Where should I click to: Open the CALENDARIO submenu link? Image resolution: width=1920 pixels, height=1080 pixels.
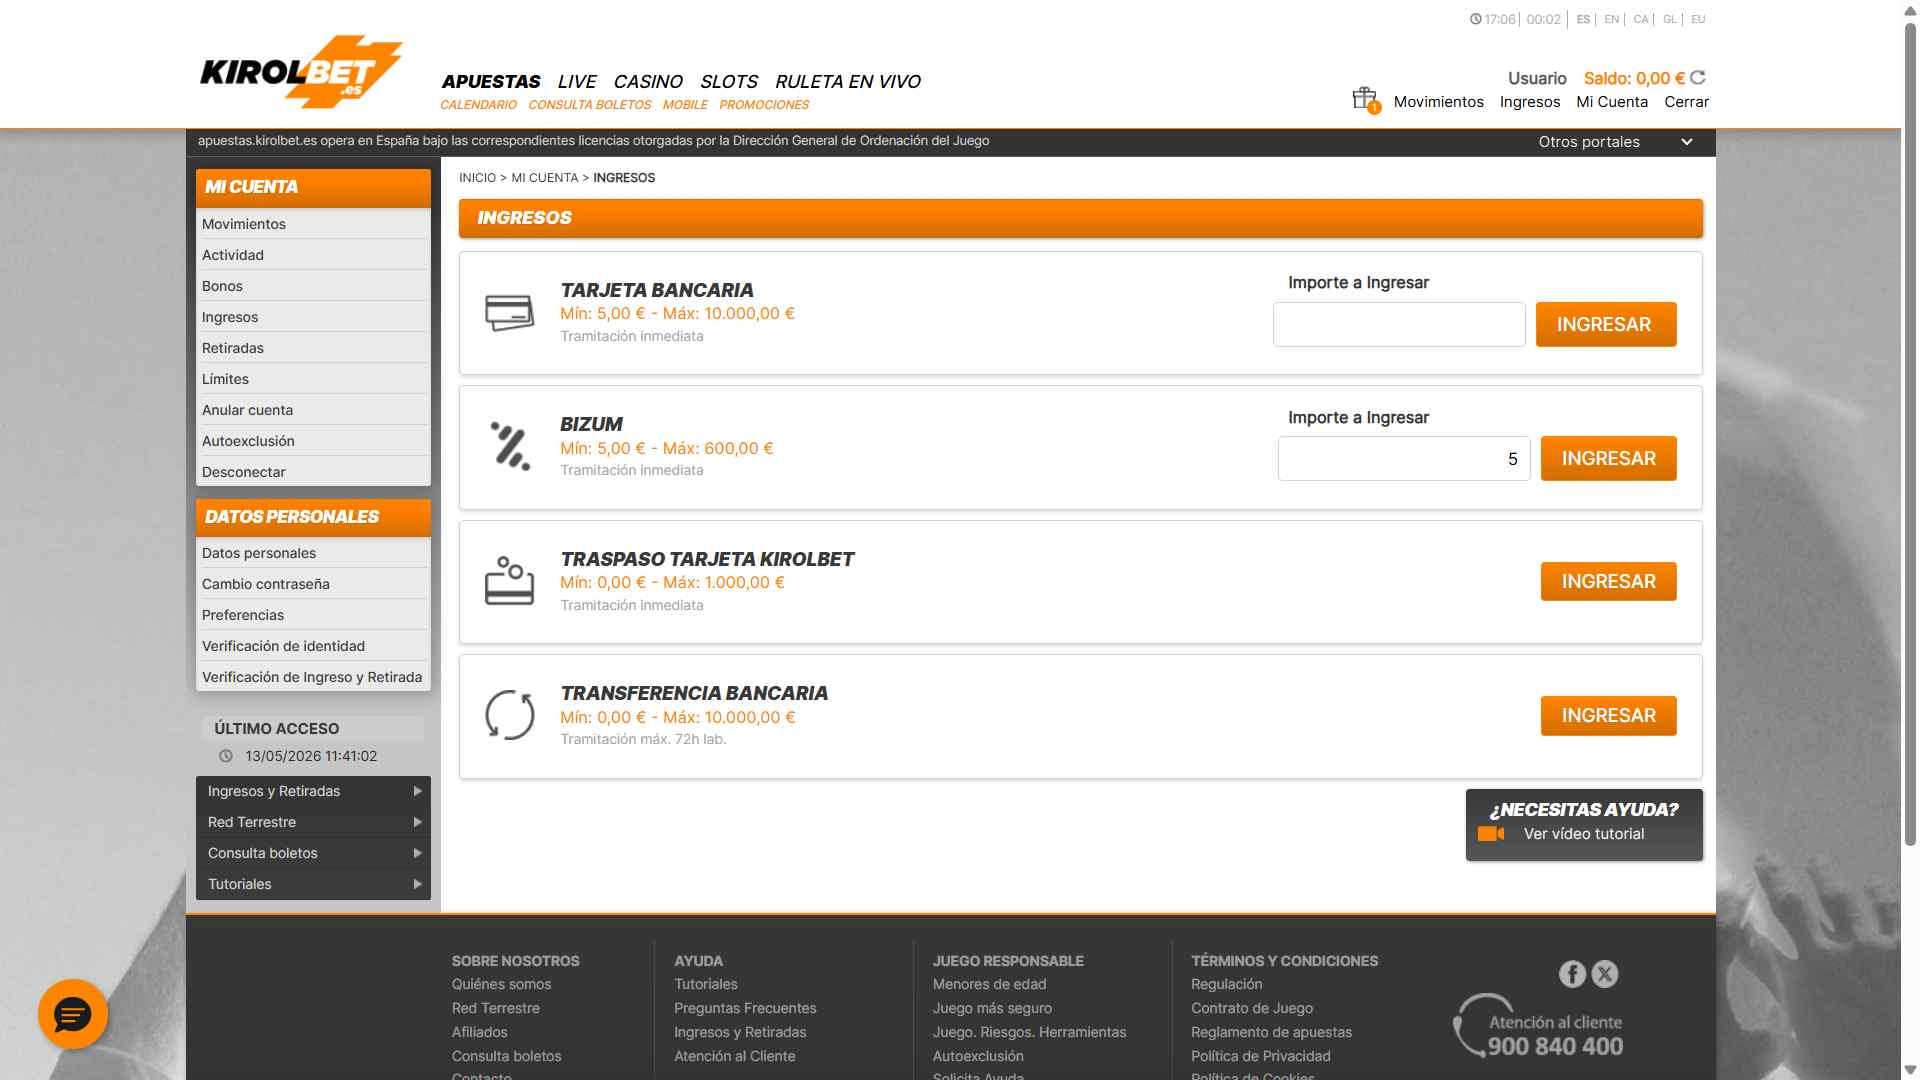478,105
